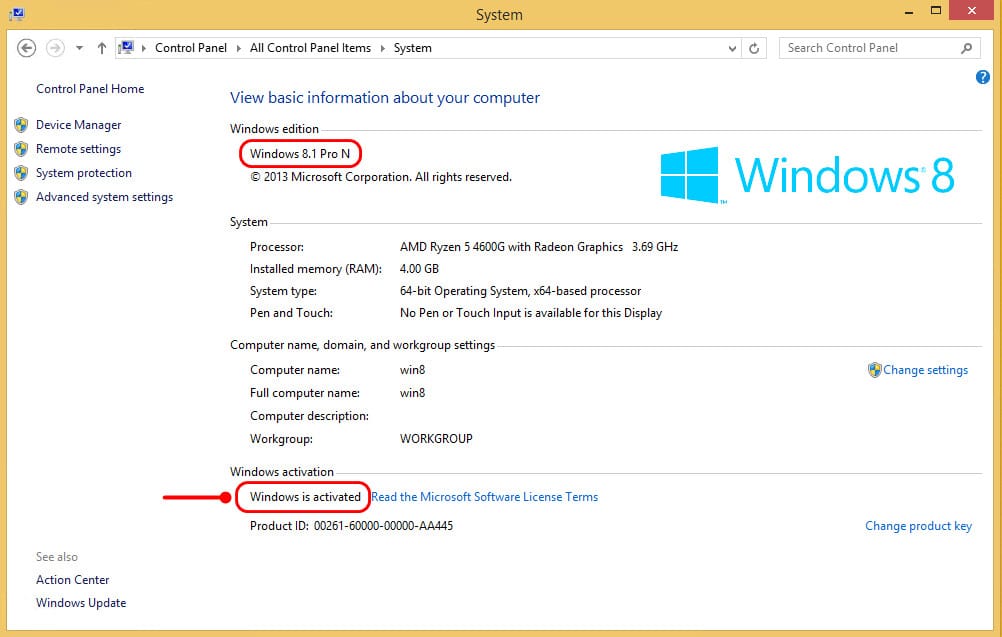Click the Product ID 00261-60000-00000-AA445

[x=383, y=526]
